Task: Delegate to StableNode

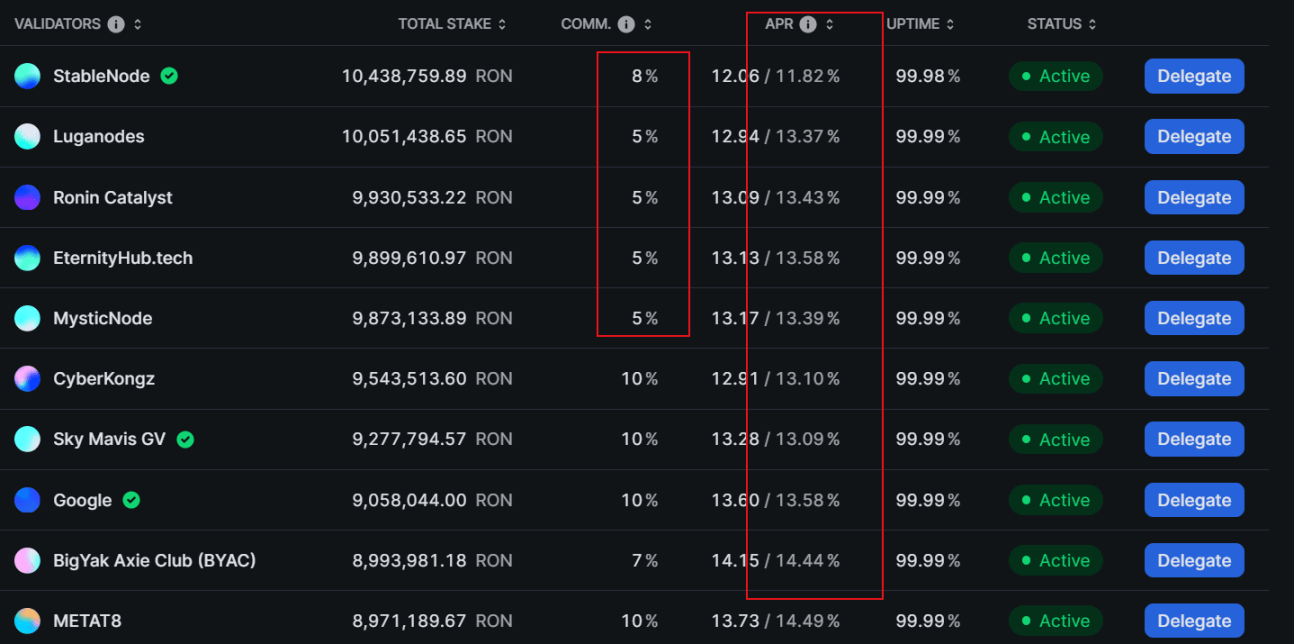Action: (x=1194, y=76)
